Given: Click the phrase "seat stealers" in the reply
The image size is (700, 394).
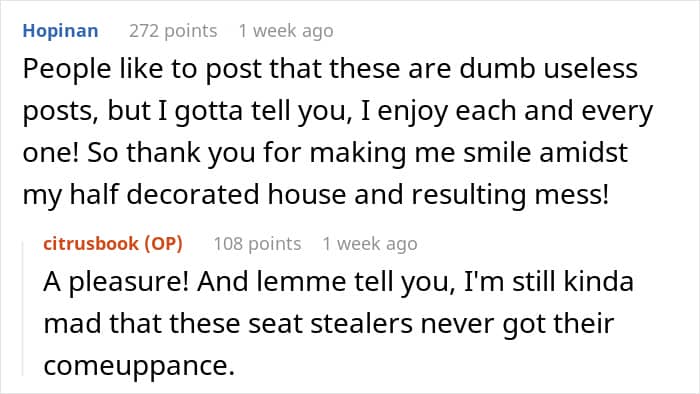Looking at the screenshot, I should click(x=330, y=324).
